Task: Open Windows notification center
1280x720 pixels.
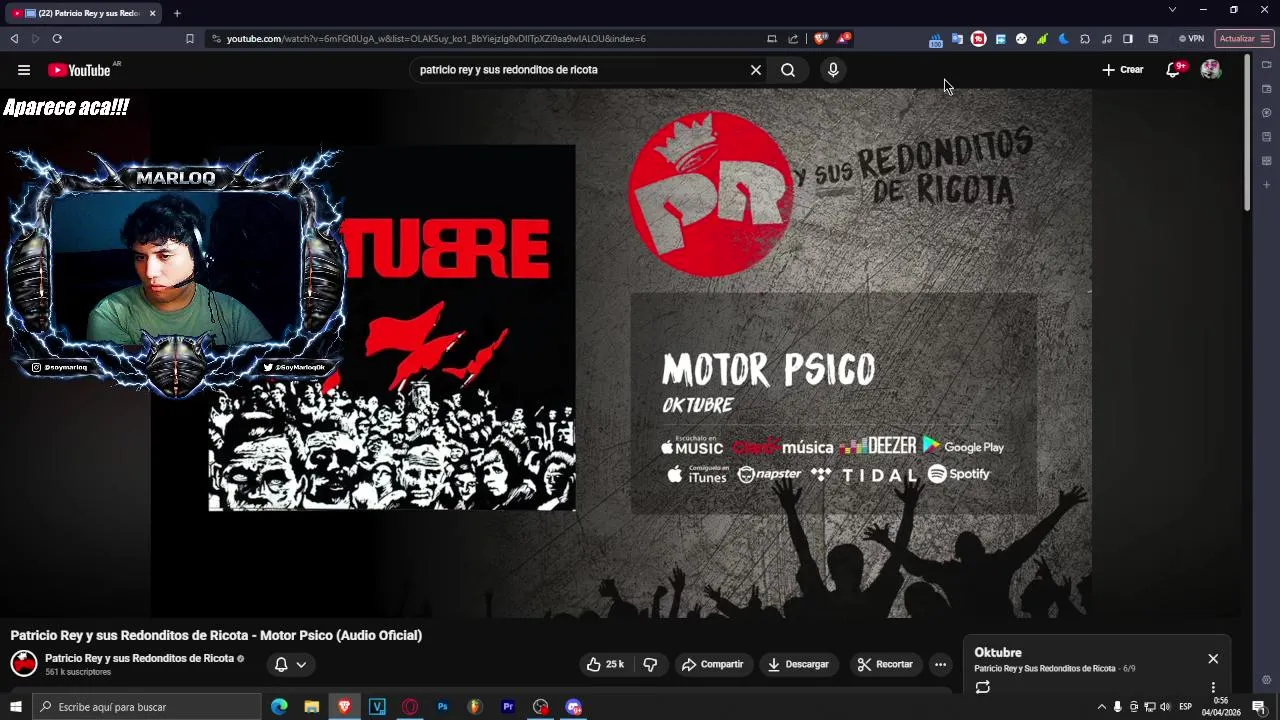Action: coord(1259,707)
